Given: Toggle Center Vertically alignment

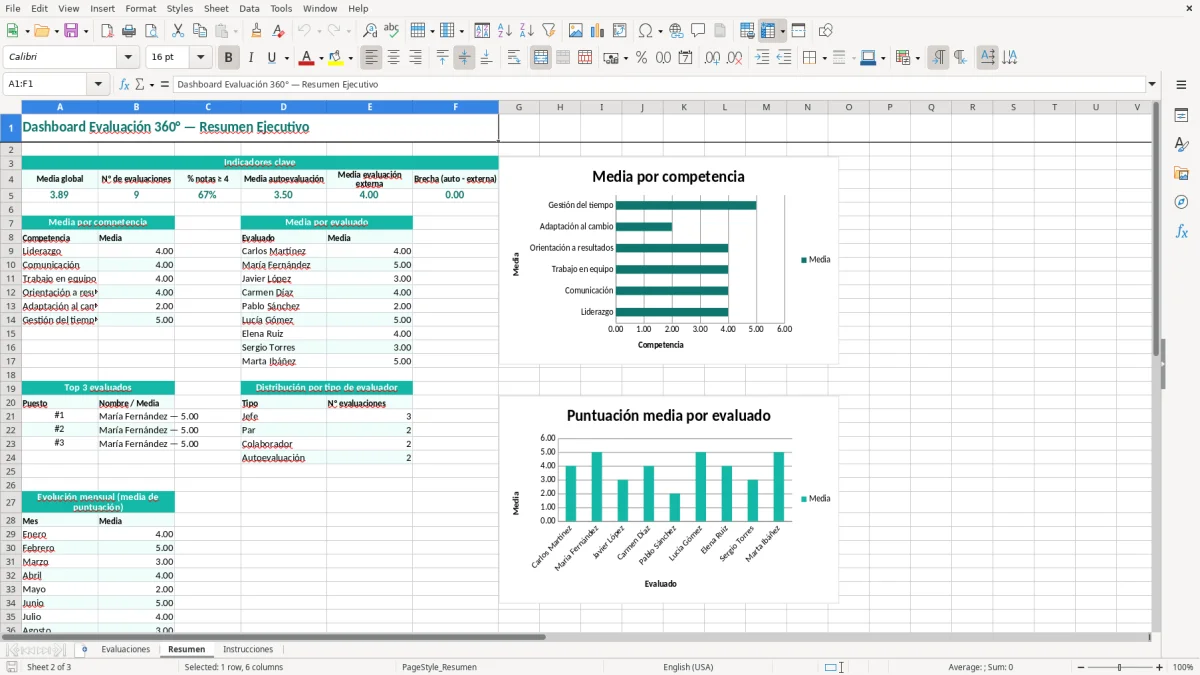Looking at the screenshot, I should 464,58.
